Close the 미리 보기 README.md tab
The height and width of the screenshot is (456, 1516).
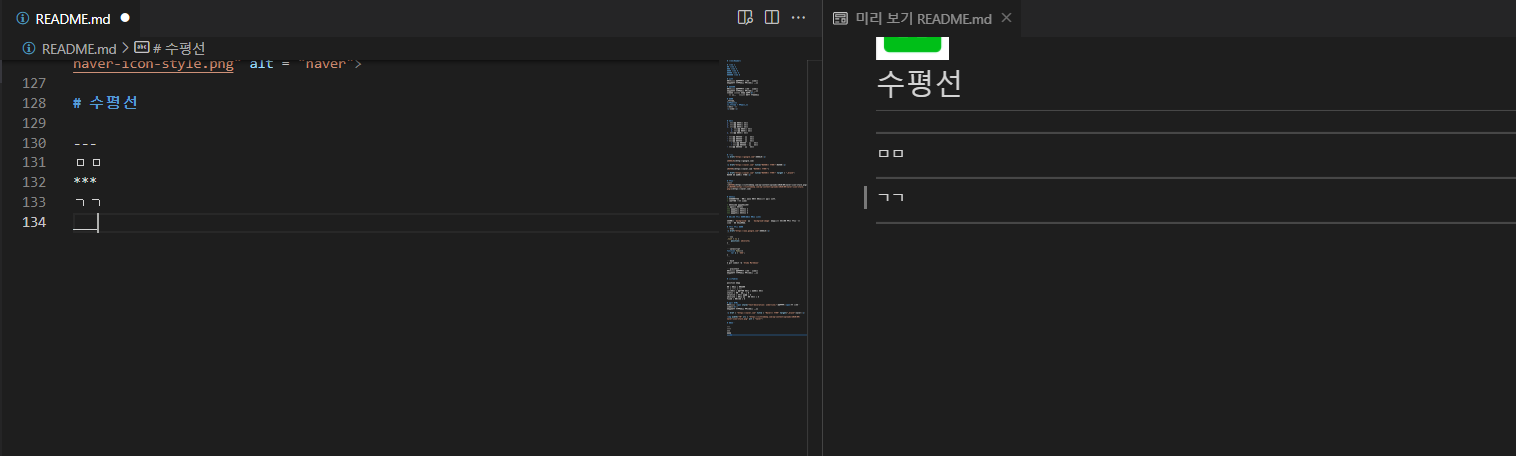pyautogui.click(x=1006, y=18)
